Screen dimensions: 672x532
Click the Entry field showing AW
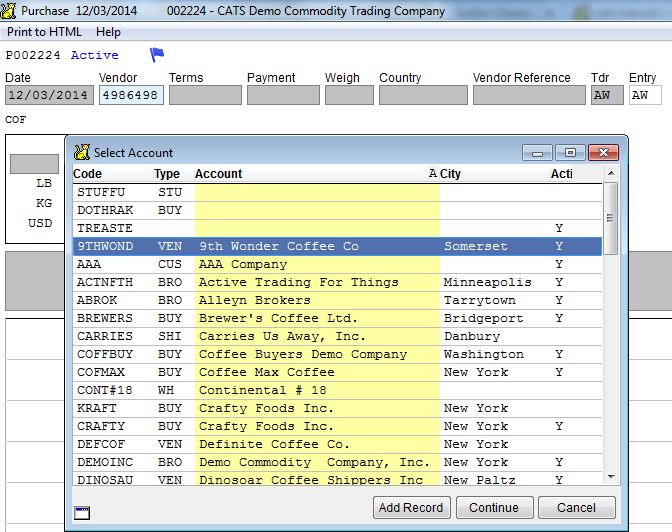tap(645, 95)
